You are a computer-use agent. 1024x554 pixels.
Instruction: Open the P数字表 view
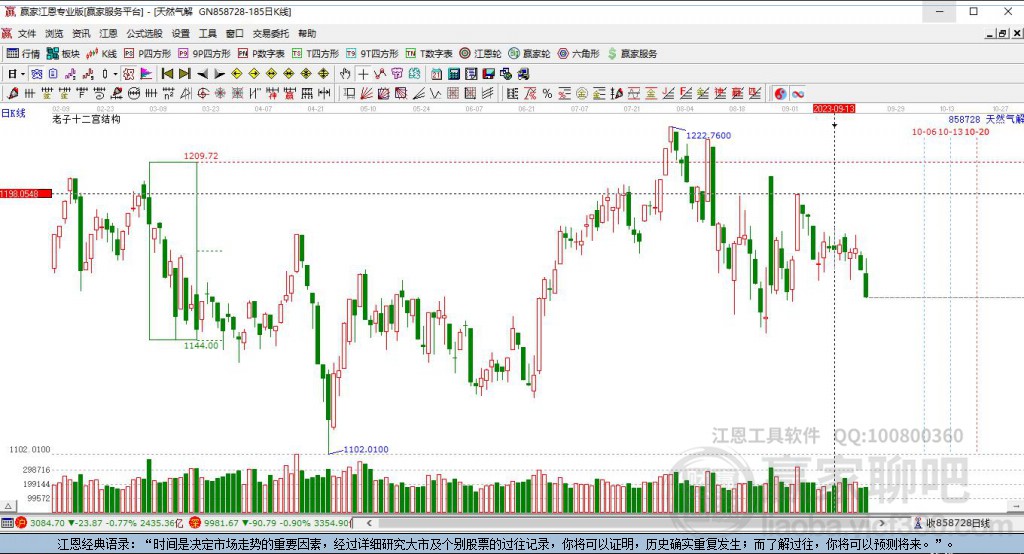coord(261,54)
